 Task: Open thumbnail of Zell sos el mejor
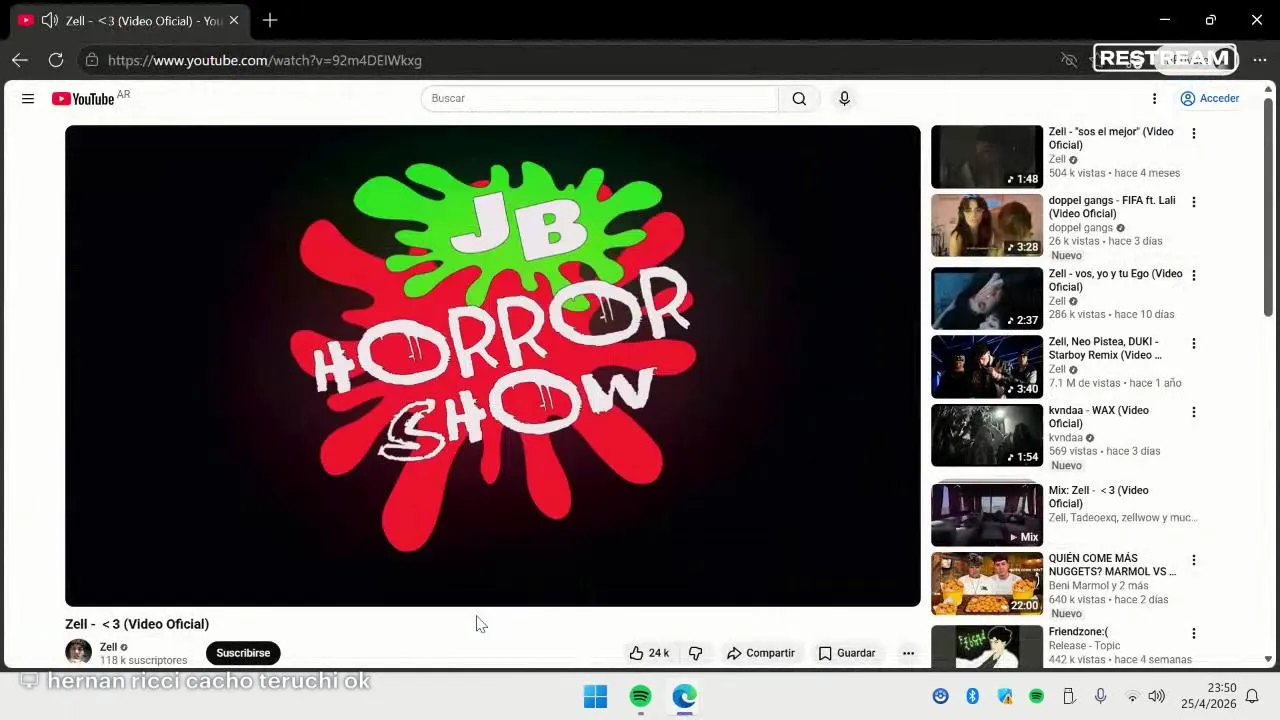pos(987,157)
